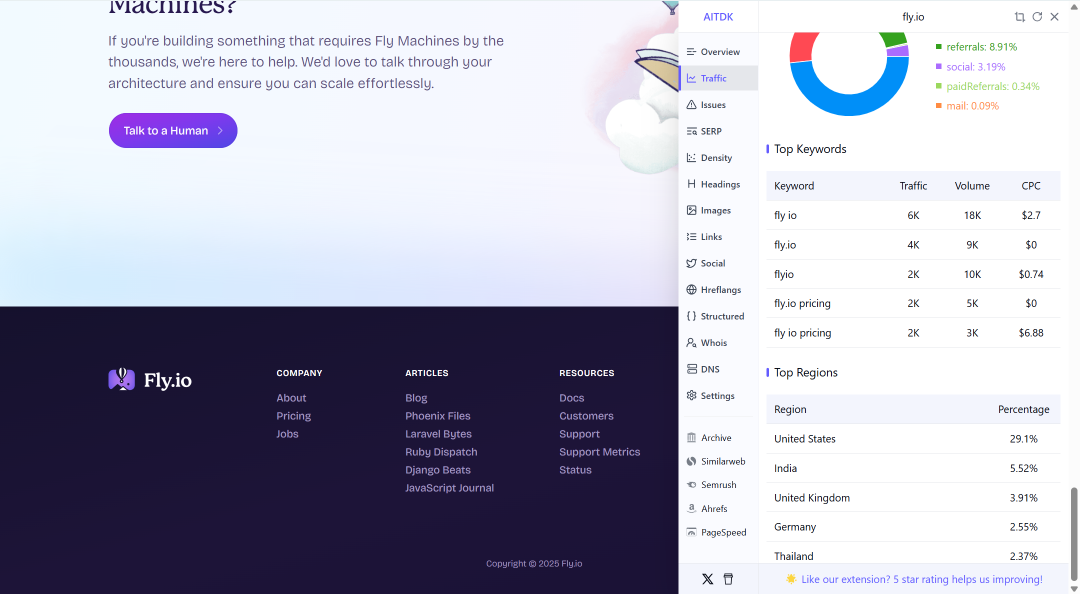The height and width of the screenshot is (594, 1080).
Task: Click the 'flyio' keyword cell
Action: 784,274
